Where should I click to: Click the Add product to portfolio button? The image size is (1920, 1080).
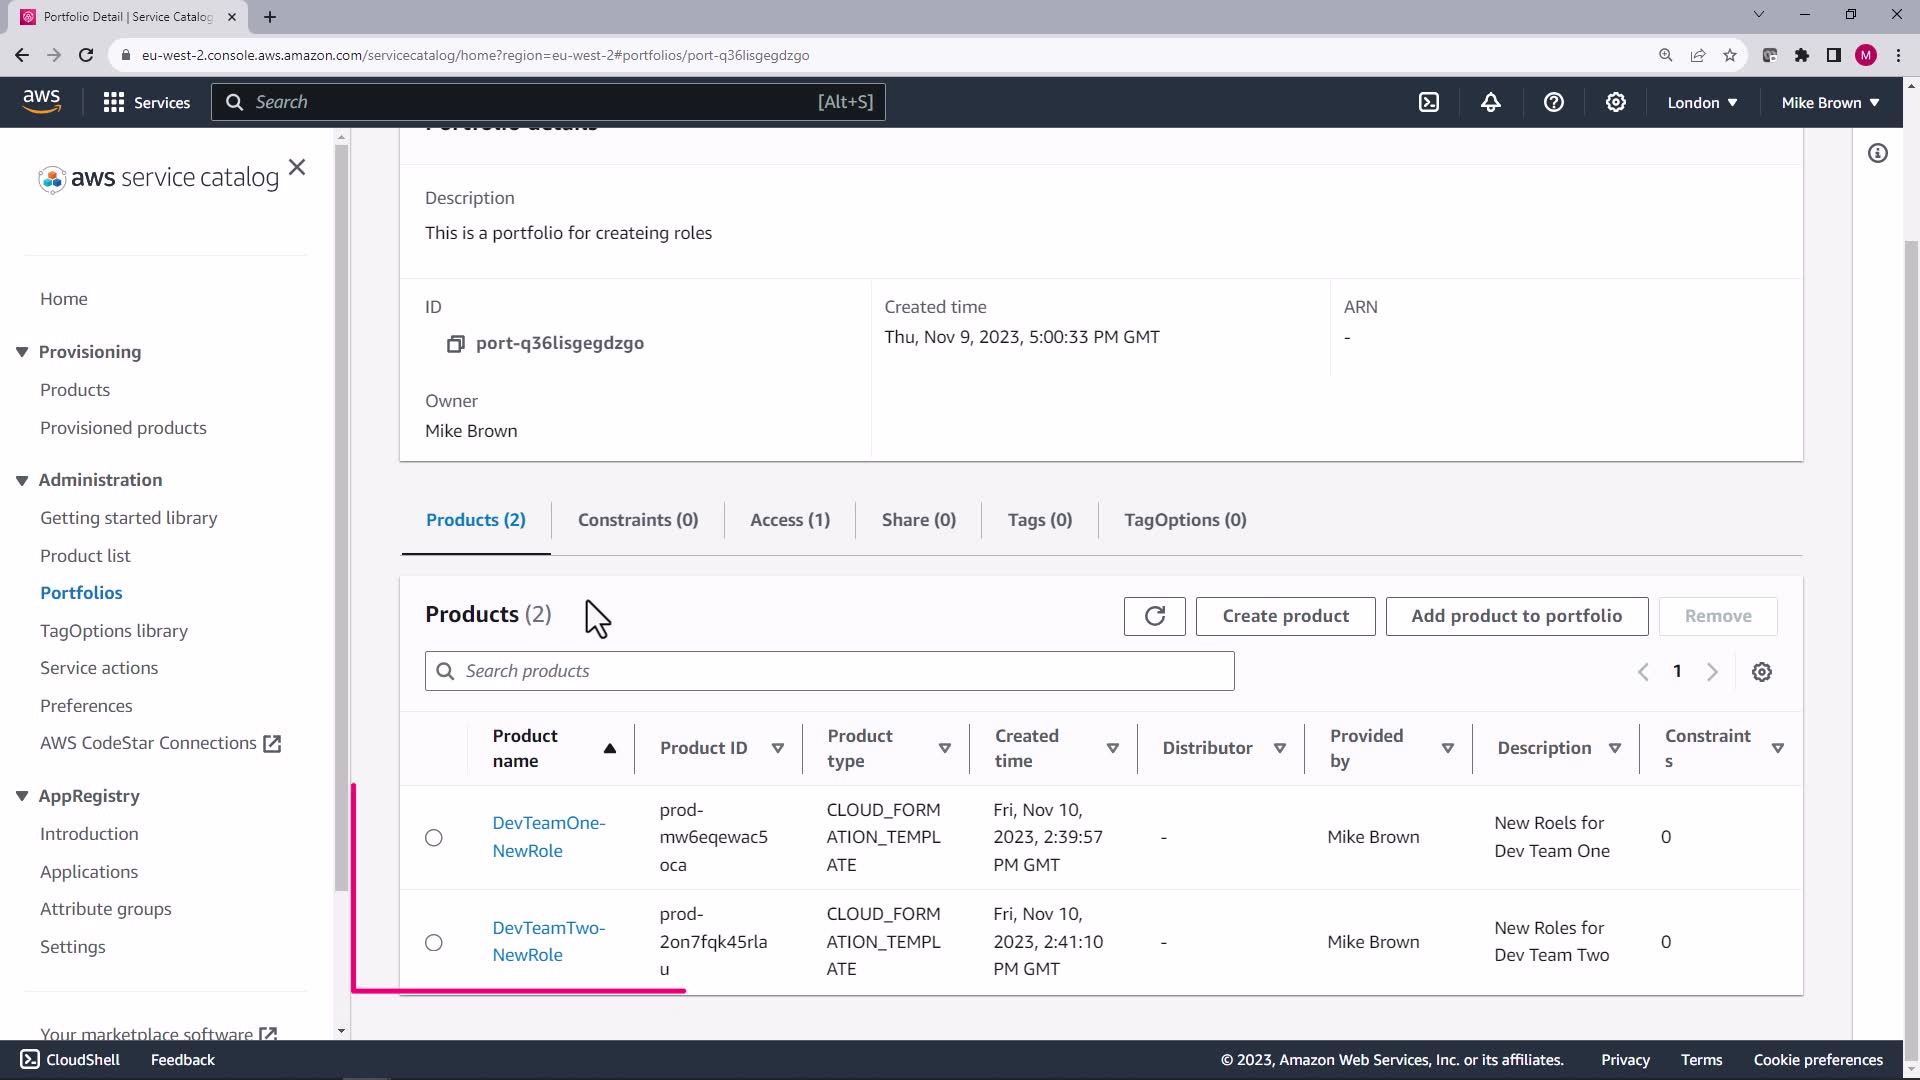pyautogui.click(x=1516, y=616)
